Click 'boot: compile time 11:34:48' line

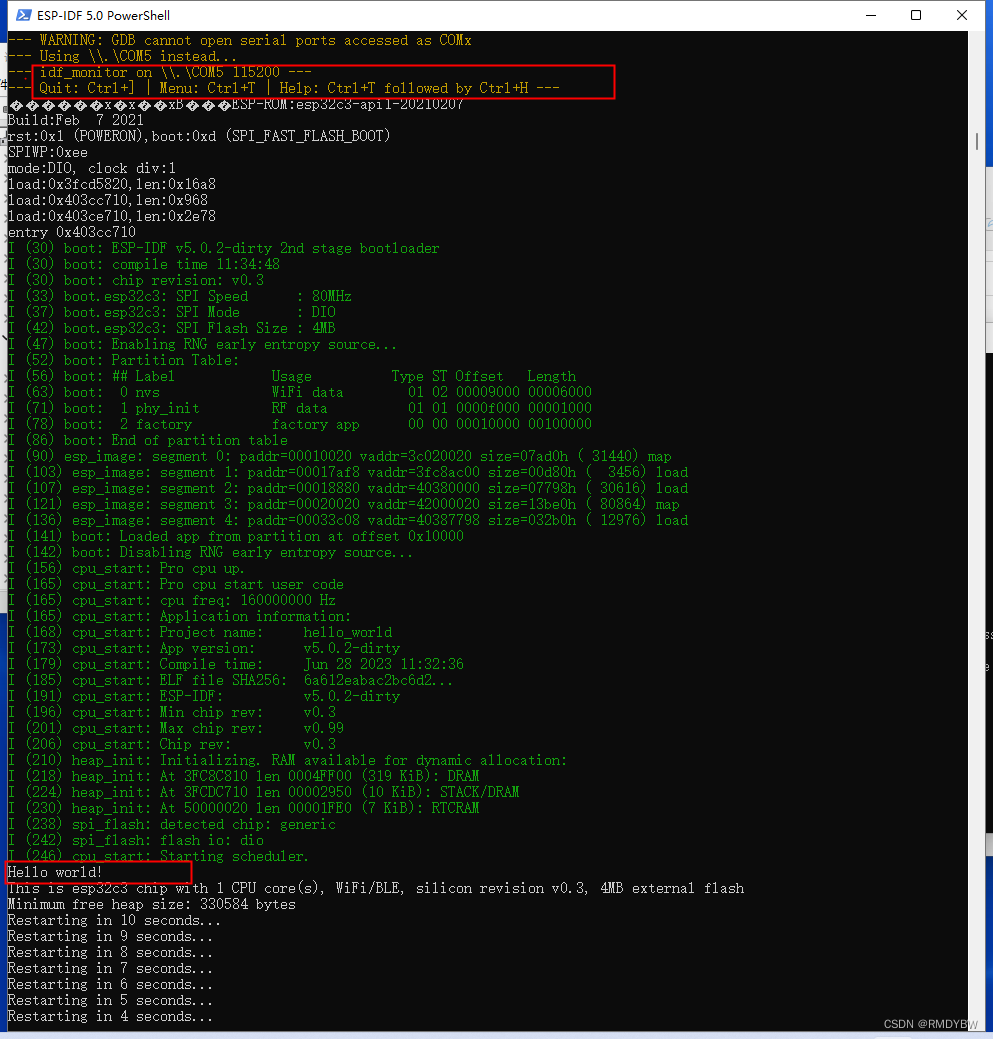pyautogui.click(x=144, y=264)
